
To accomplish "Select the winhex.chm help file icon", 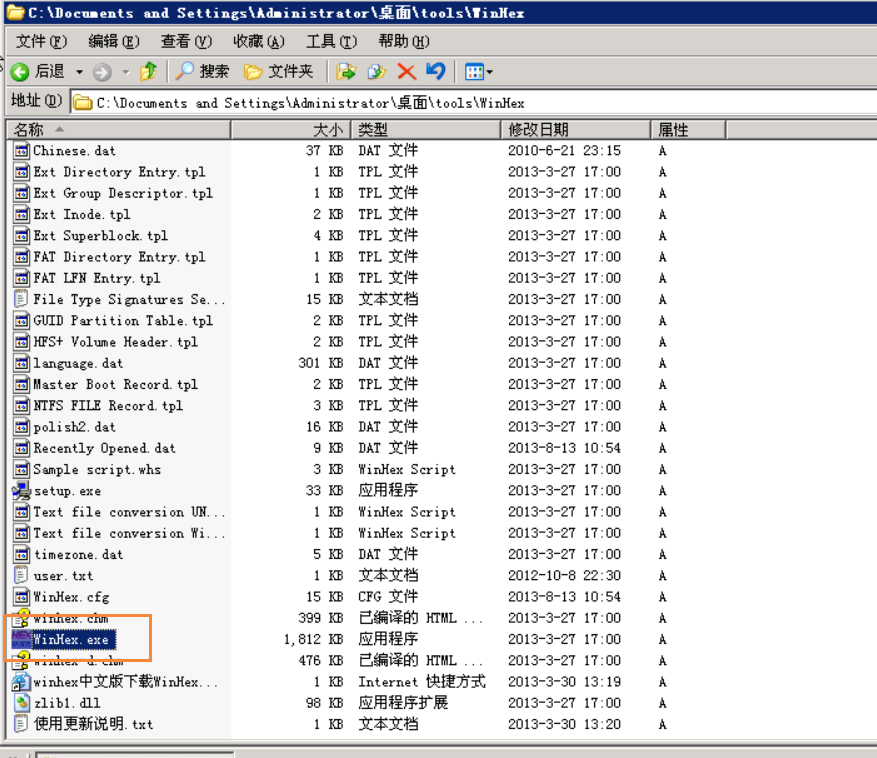I will point(21,618).
